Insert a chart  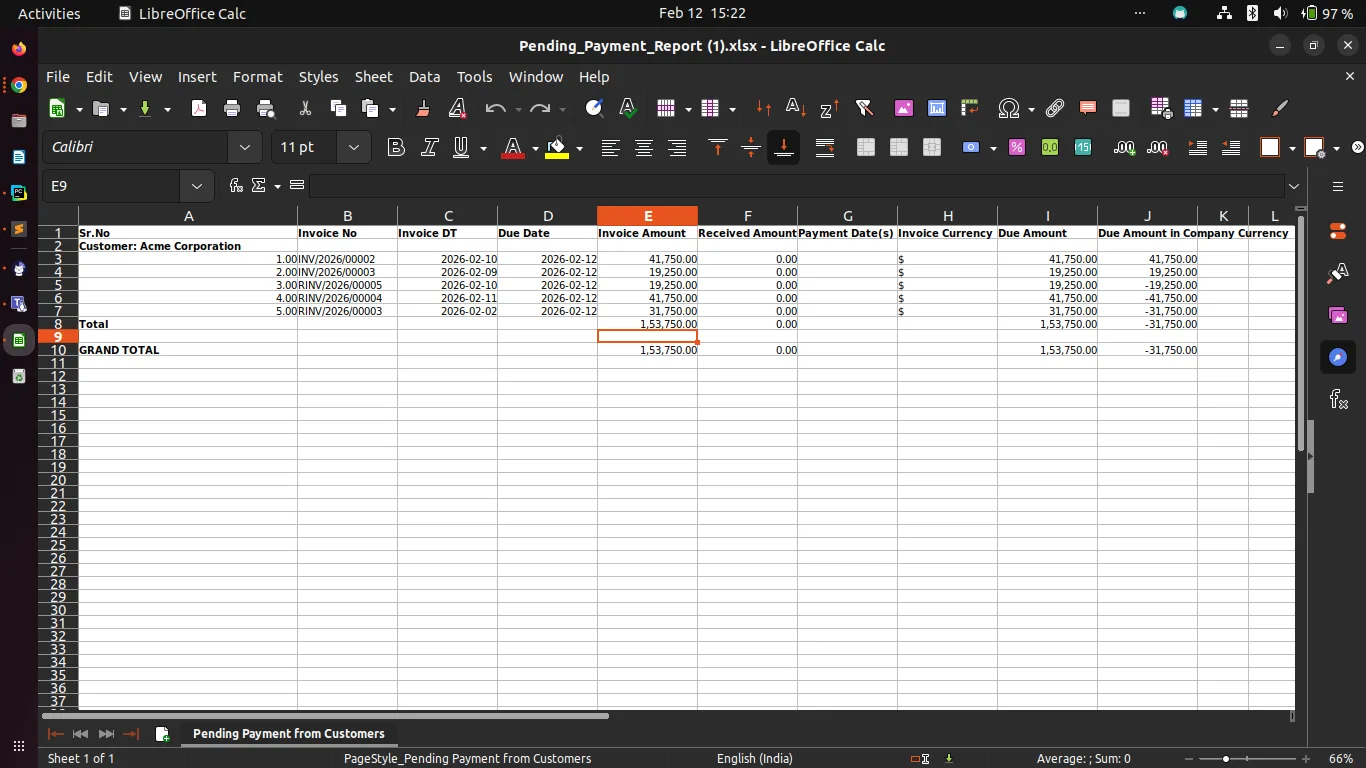pyautogui.click(x=937, y=109)
